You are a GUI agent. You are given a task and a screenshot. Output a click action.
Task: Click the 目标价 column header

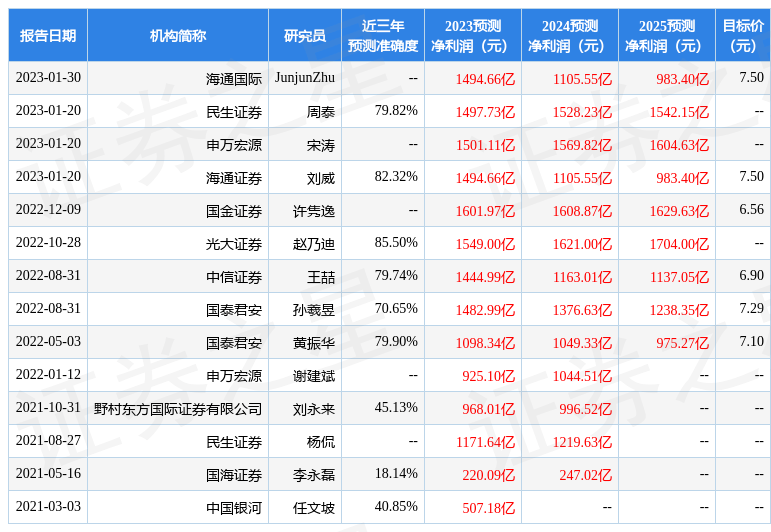click(743, 36)
